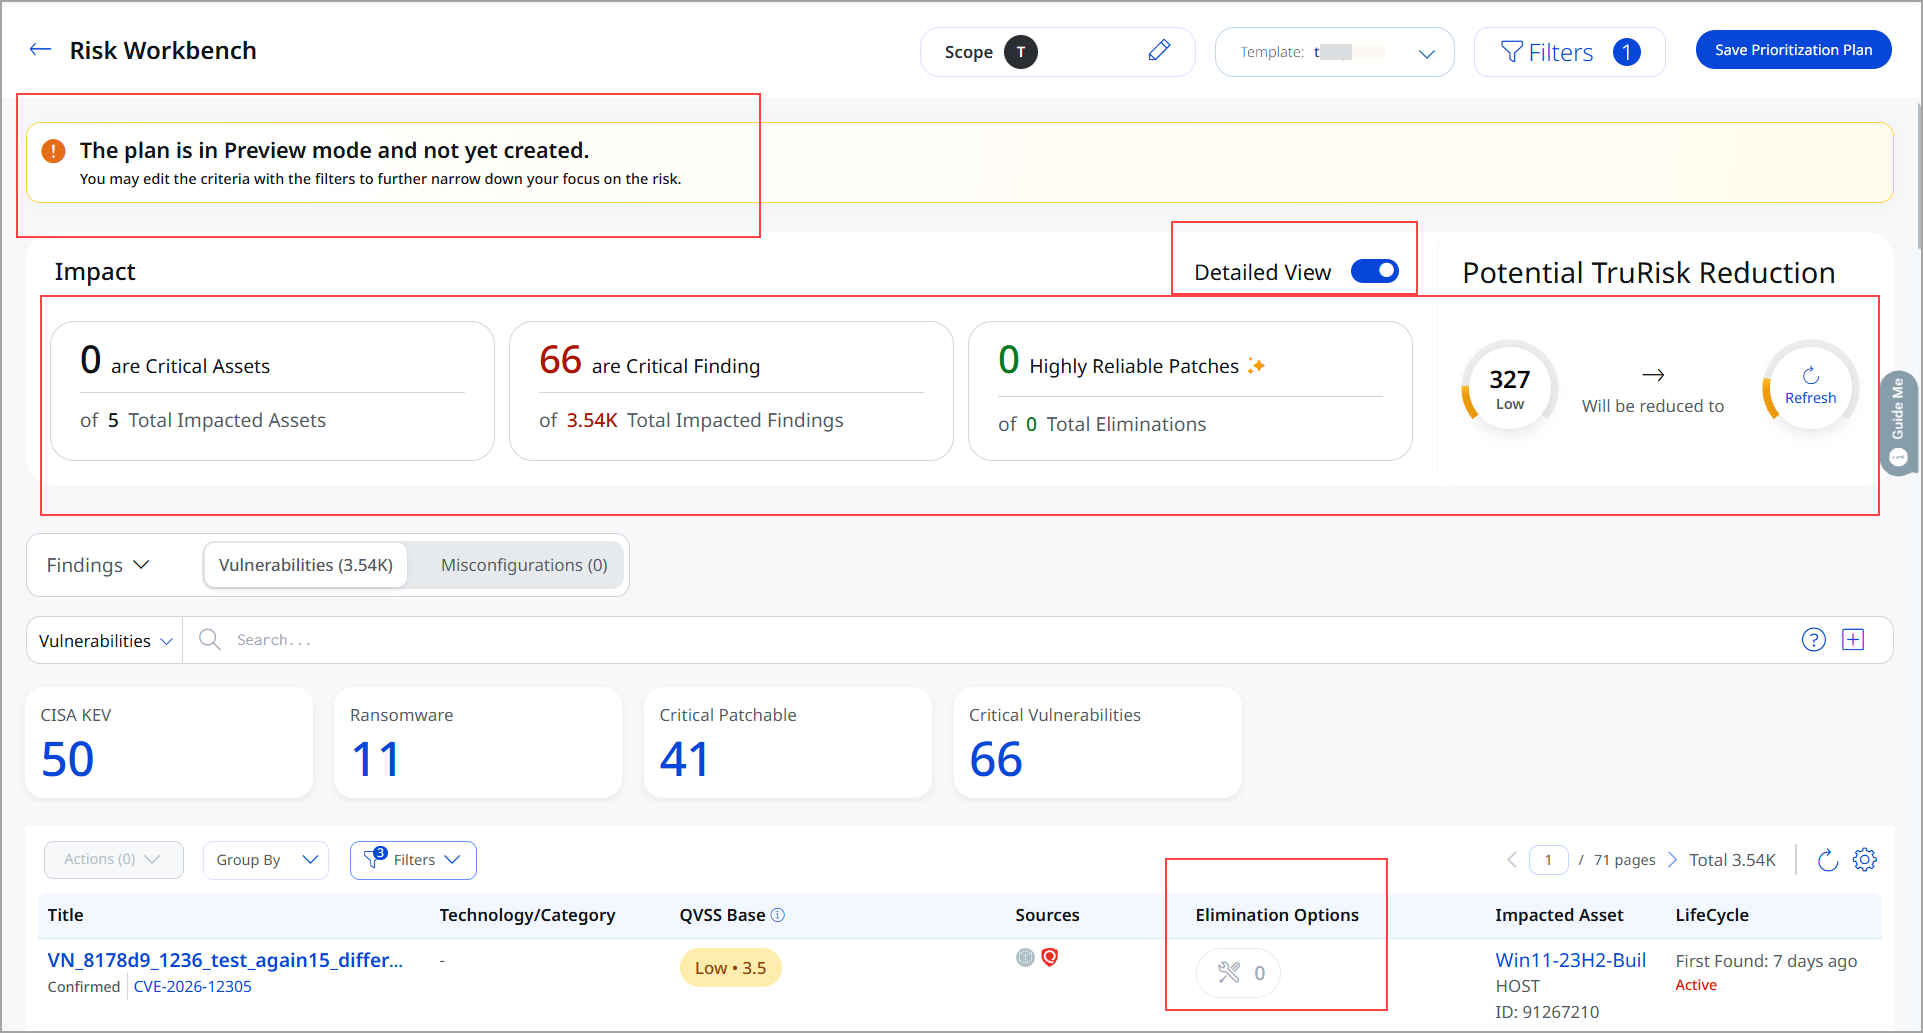Screen dimensions: 1923x1033
Task: Edit scope with the pencil icon
Action: click(1159, 50)
